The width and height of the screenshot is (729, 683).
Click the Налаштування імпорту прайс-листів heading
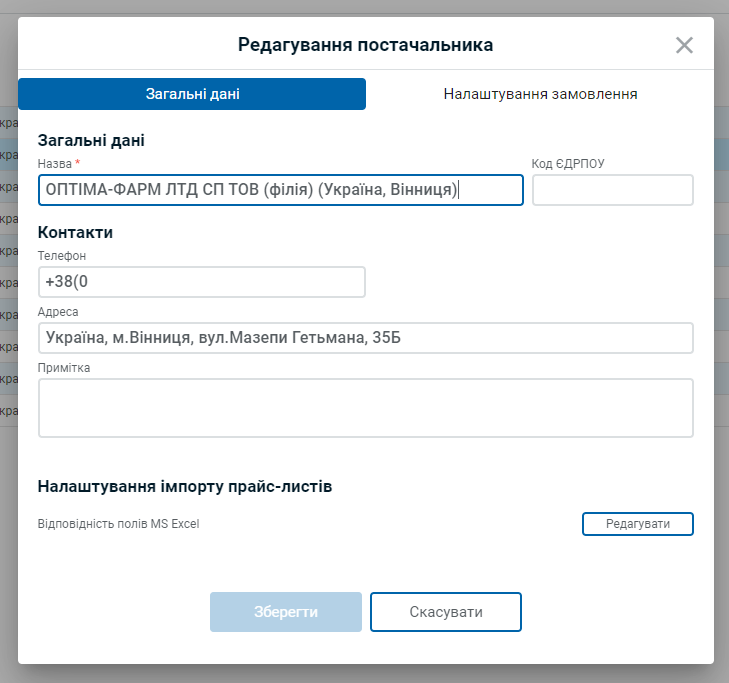pyautogui.click(x=185, y=486)
